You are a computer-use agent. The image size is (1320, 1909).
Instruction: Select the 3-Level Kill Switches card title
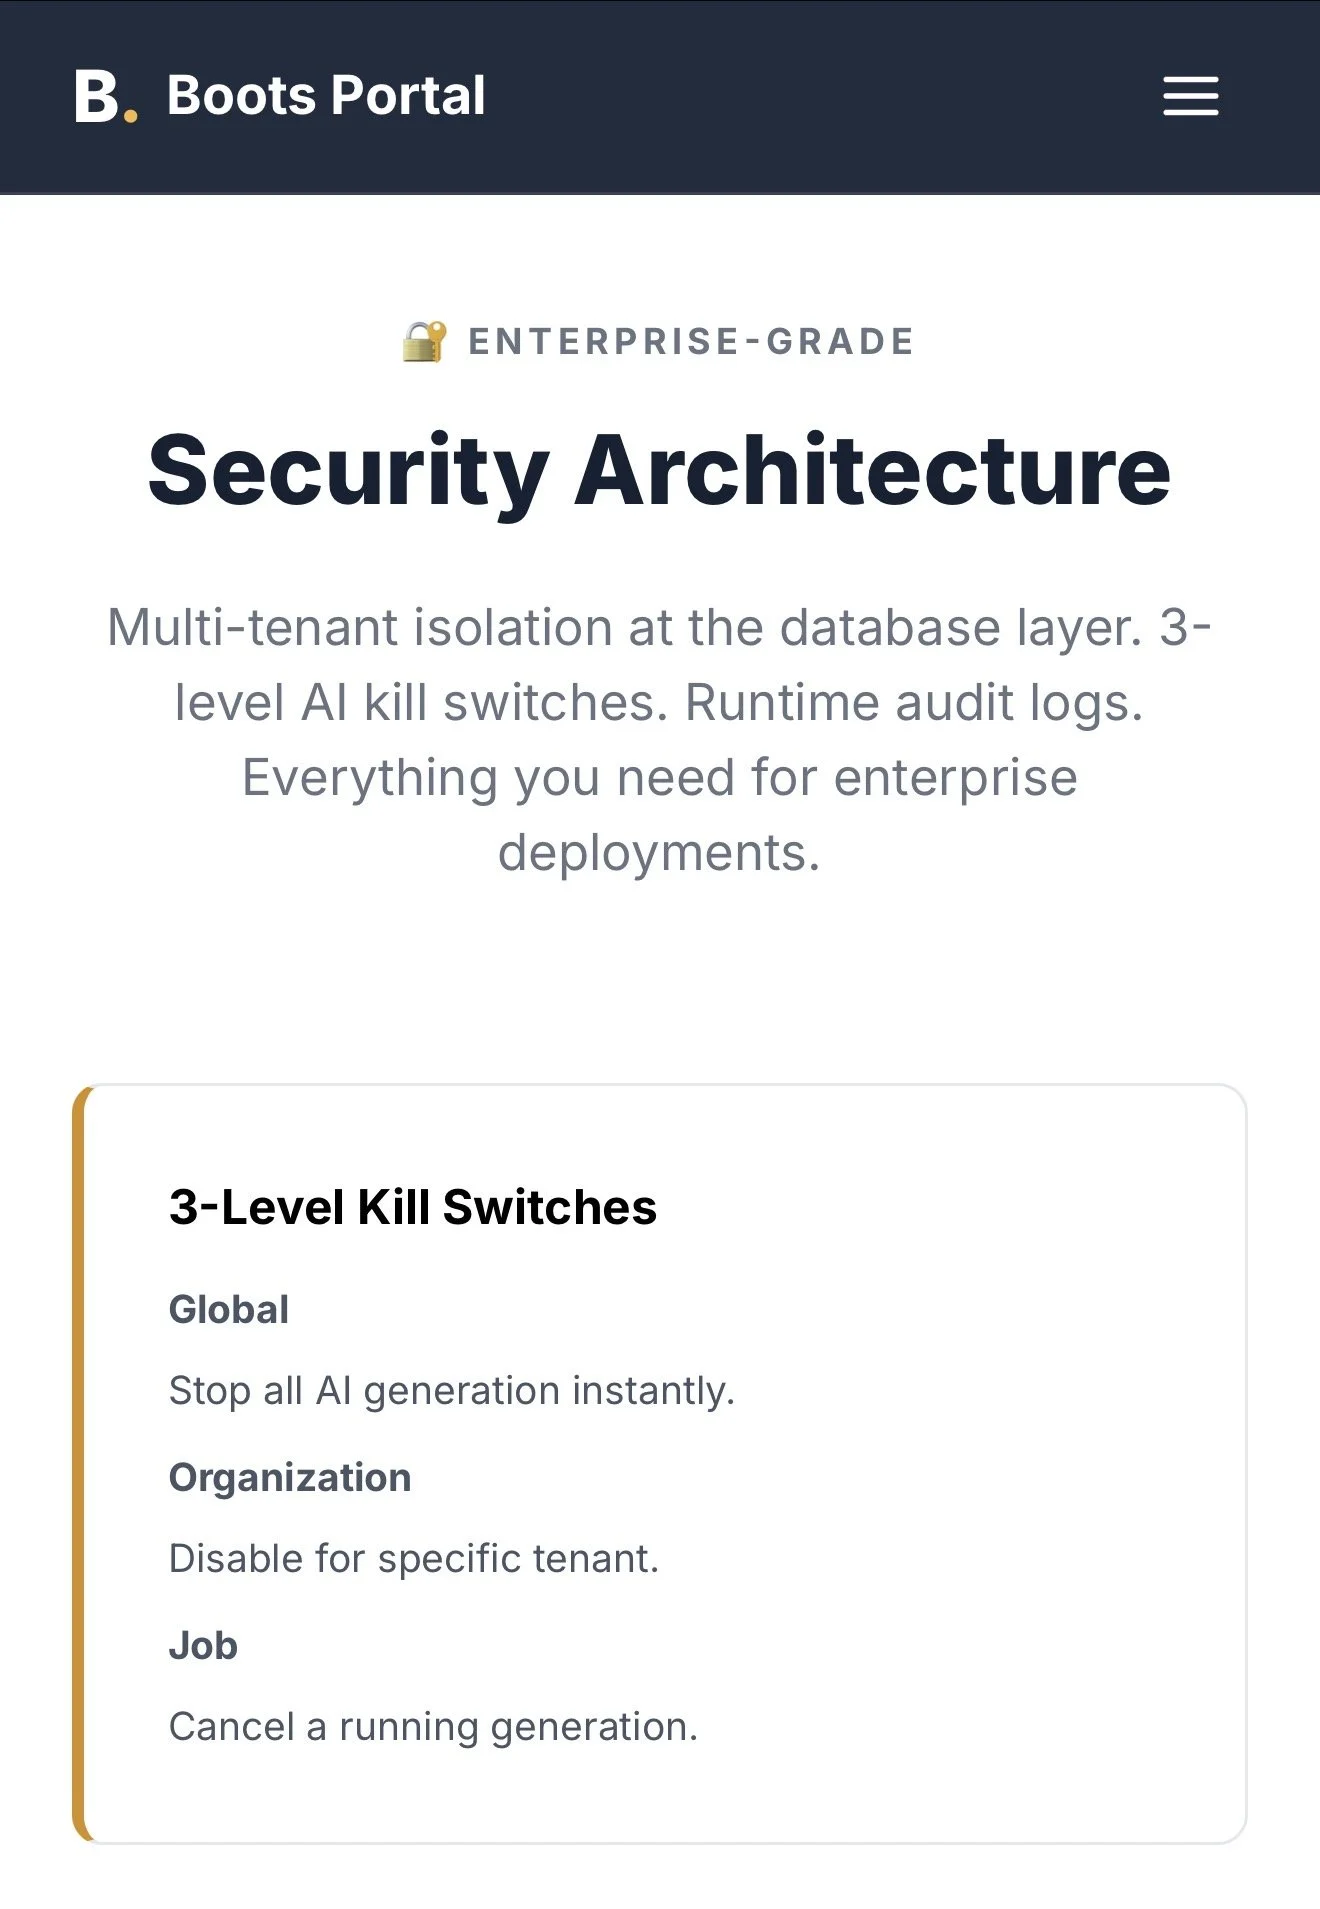tap(412, 1207)
